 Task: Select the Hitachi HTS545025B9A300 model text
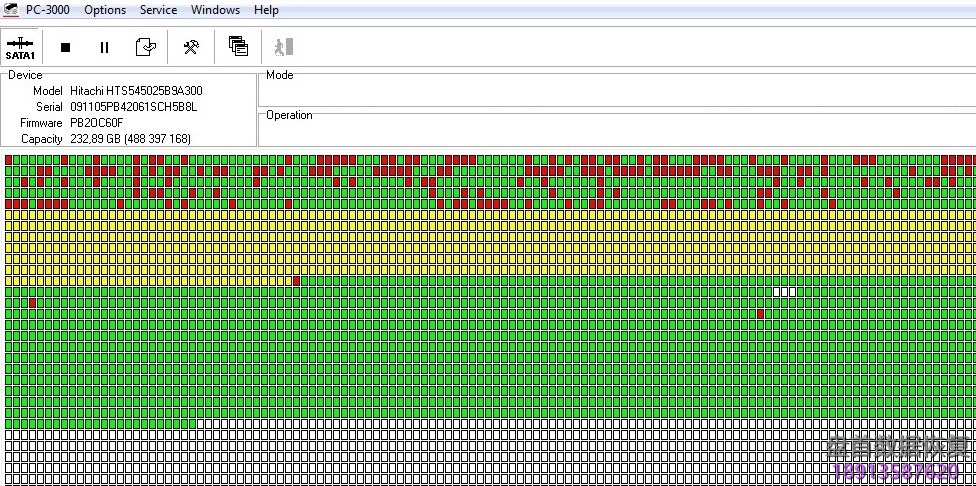pyautogui.click(x=136, y=91)
